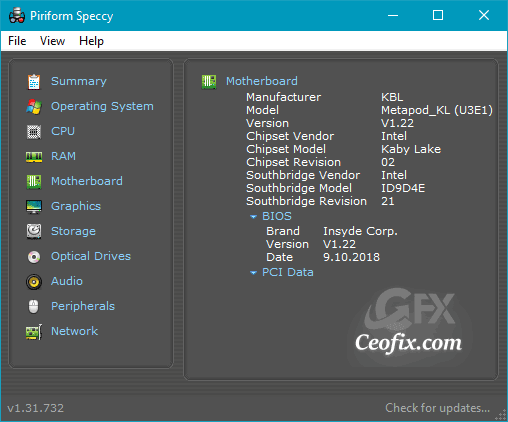The image size is (508, 422).
Task: Click the PCI Data heading
Action: tap(288, 272)
